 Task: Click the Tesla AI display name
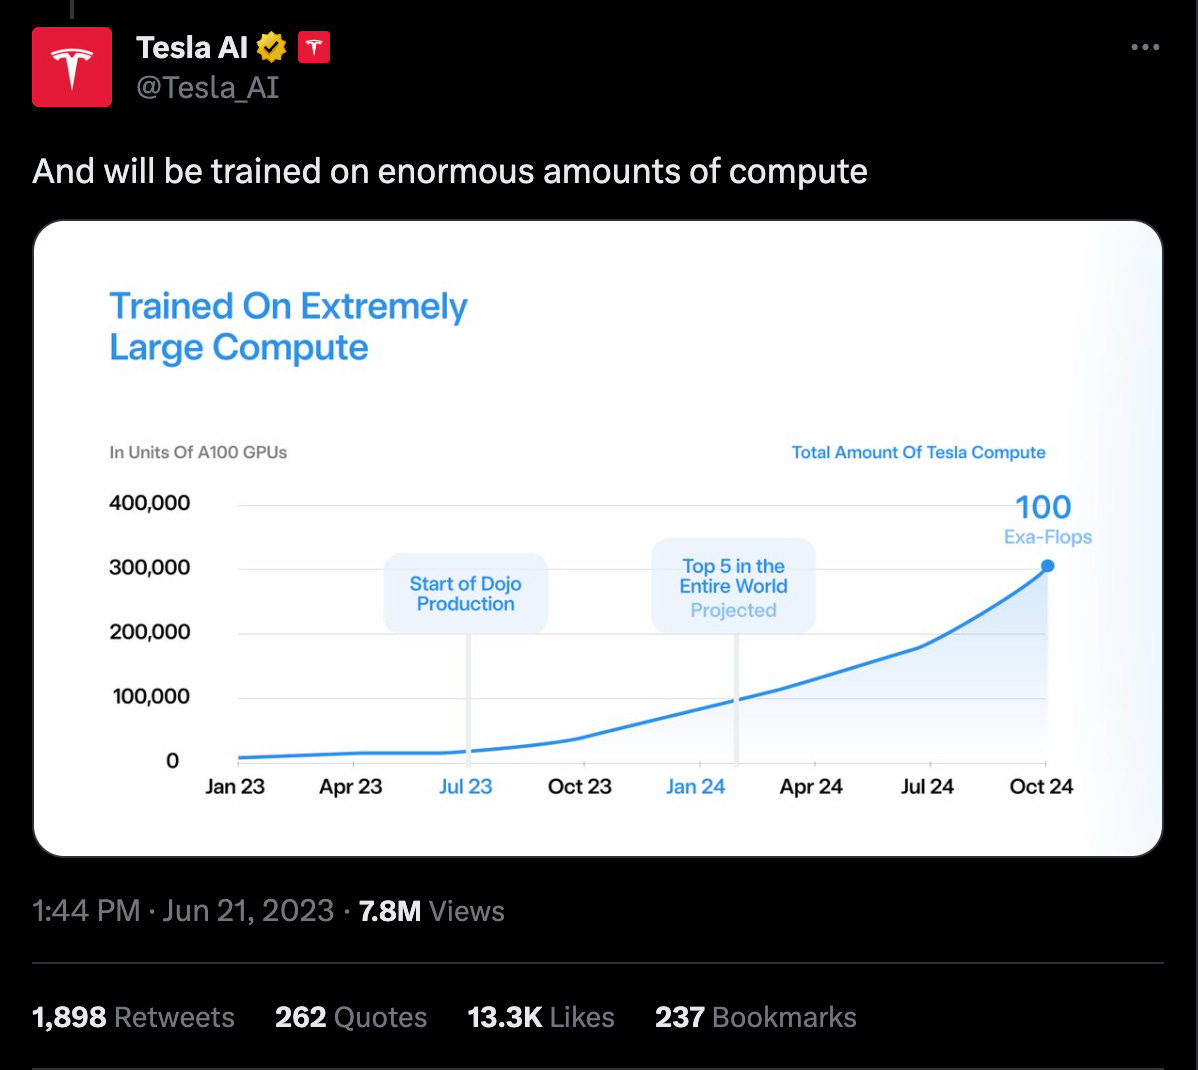192,47
